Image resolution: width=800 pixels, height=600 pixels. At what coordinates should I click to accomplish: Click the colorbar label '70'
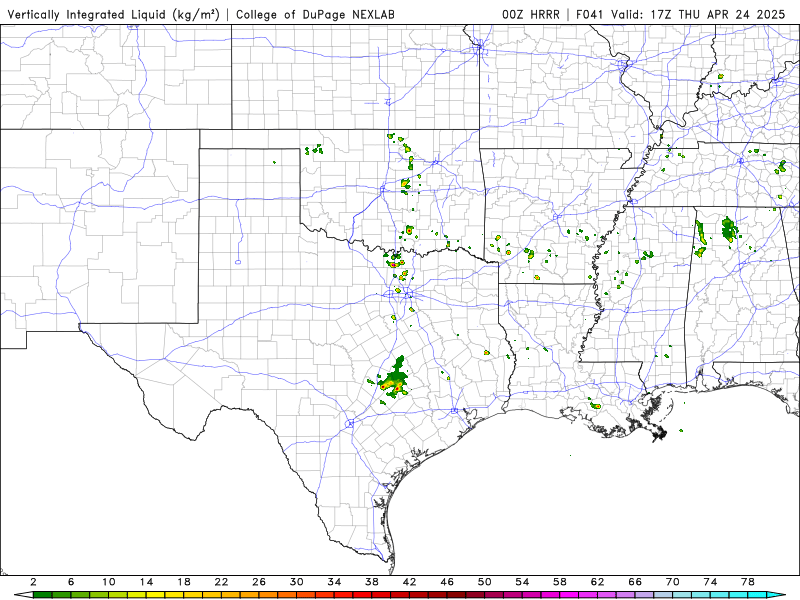tap(672, 582)
